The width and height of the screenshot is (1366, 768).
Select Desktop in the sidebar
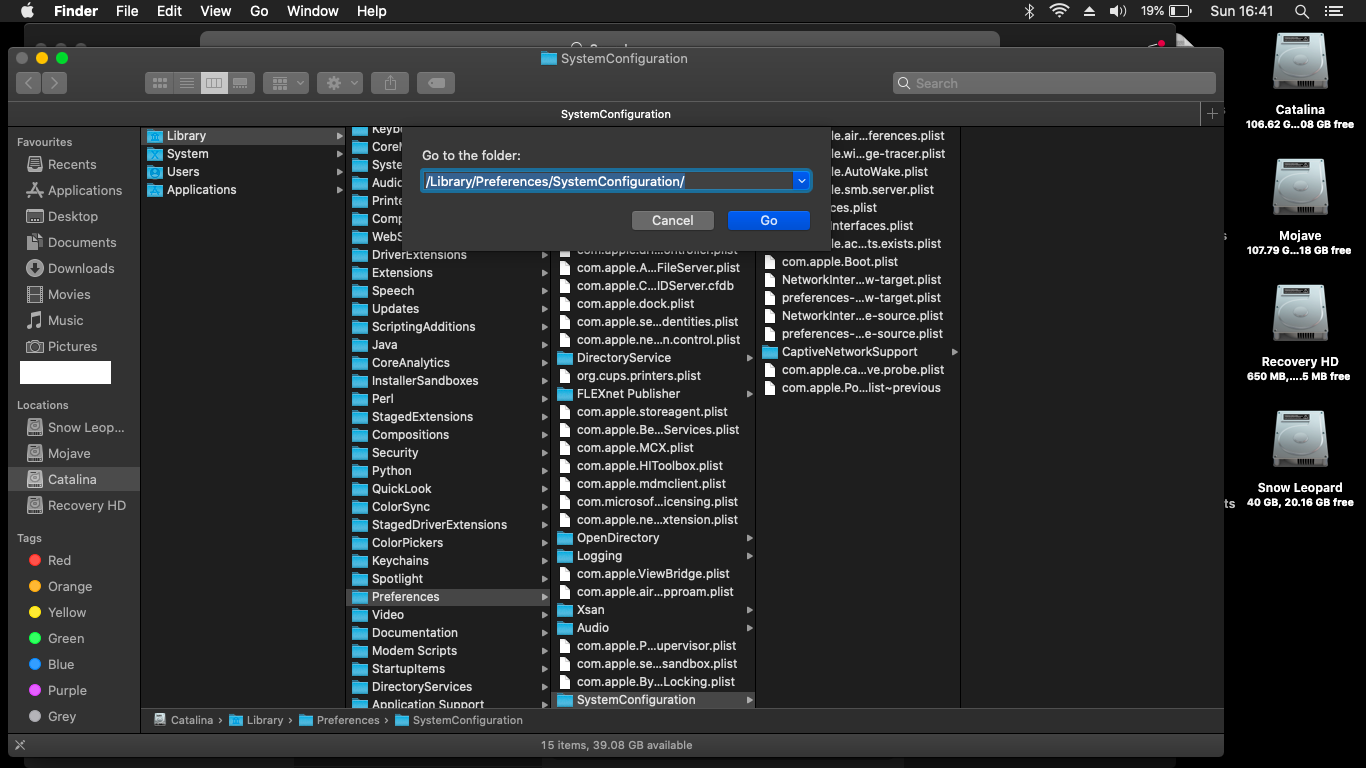click(x=73, y=217)
